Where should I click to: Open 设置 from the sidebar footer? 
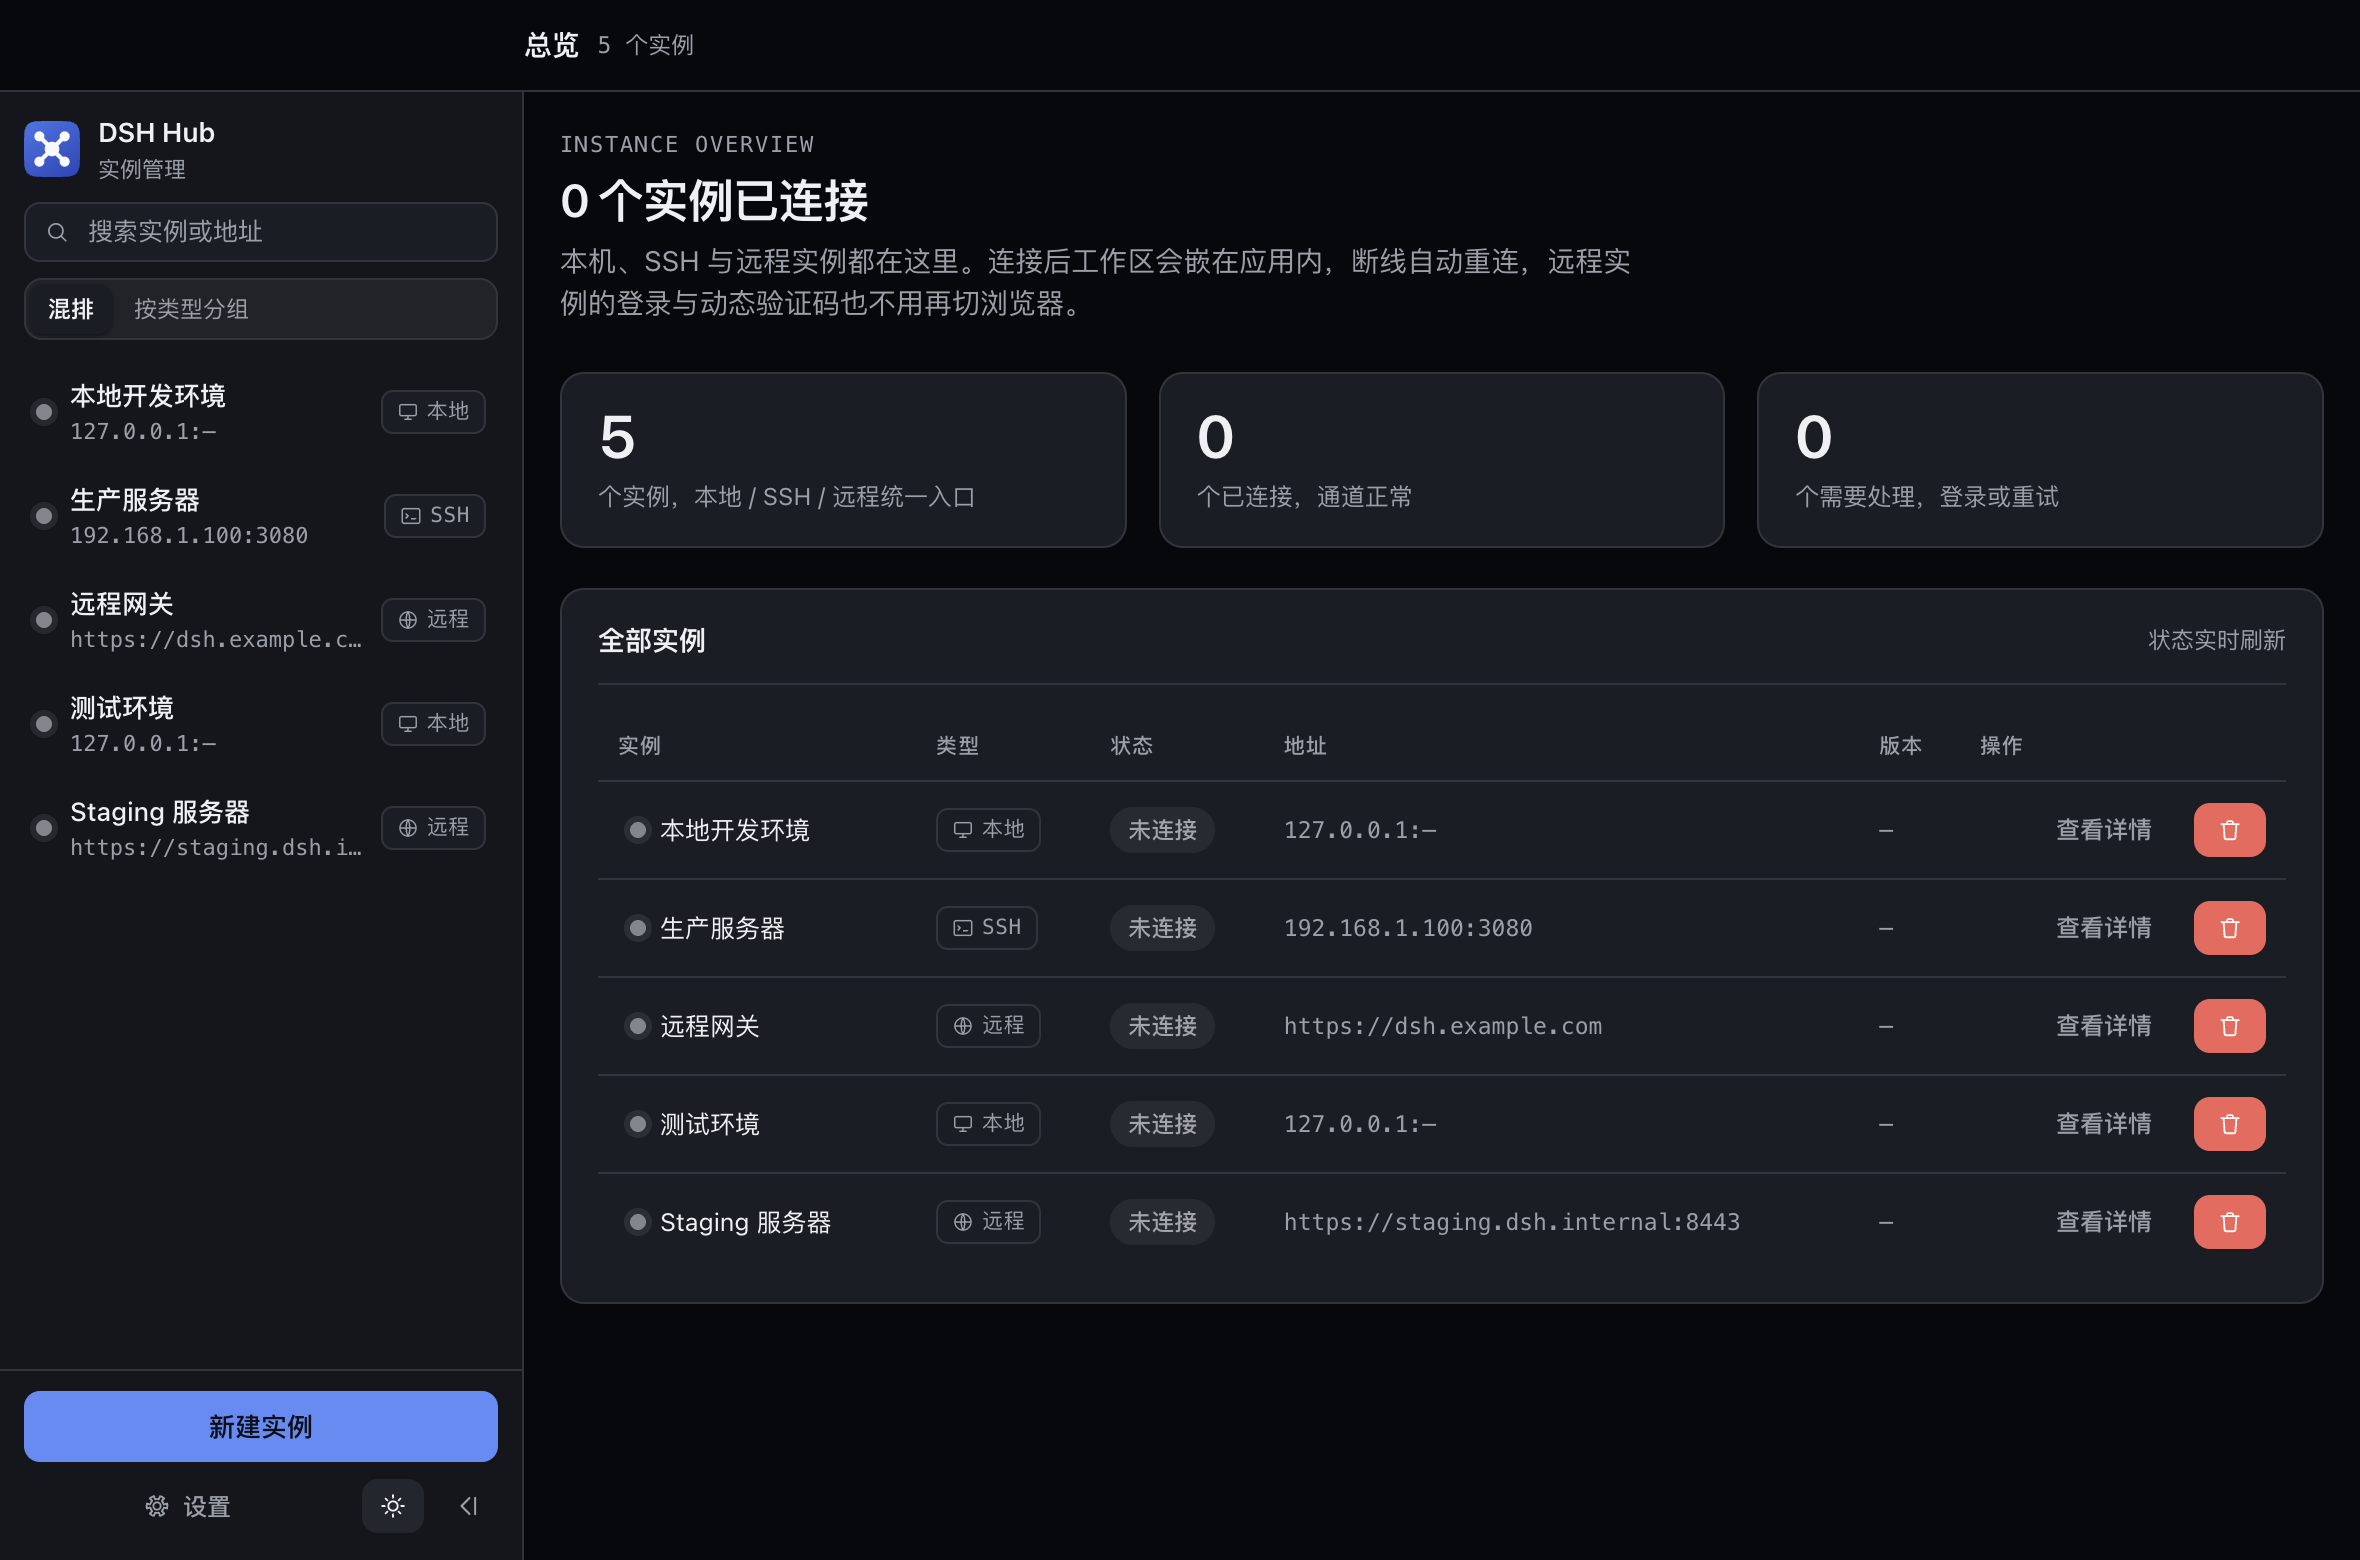pyautogui.click(x=188, y=1506)
